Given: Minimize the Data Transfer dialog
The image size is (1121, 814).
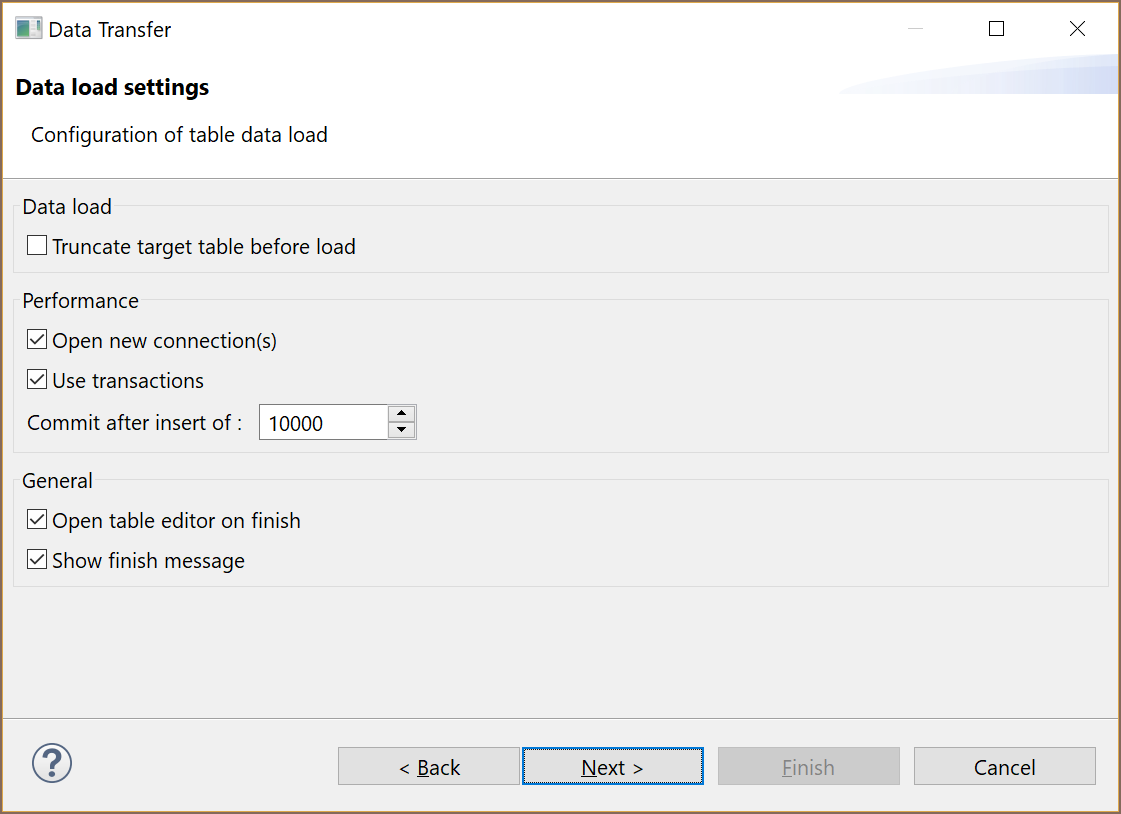Looking at the screenshot, I should tap(915, 29).
